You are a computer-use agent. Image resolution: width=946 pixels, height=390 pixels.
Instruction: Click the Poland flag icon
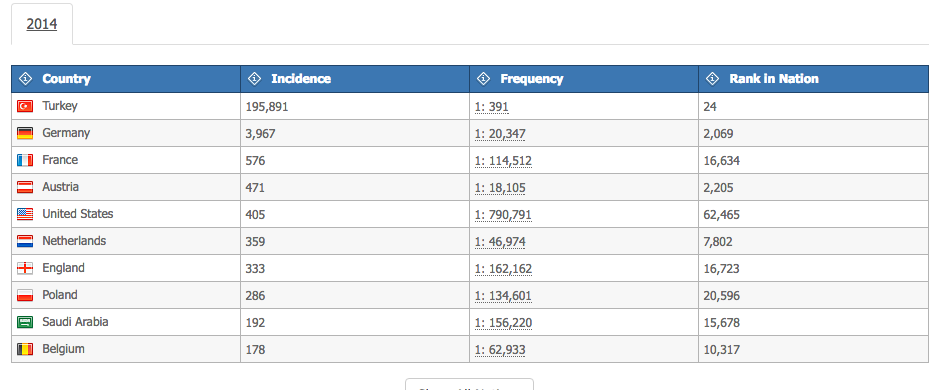tap(25, 295)
